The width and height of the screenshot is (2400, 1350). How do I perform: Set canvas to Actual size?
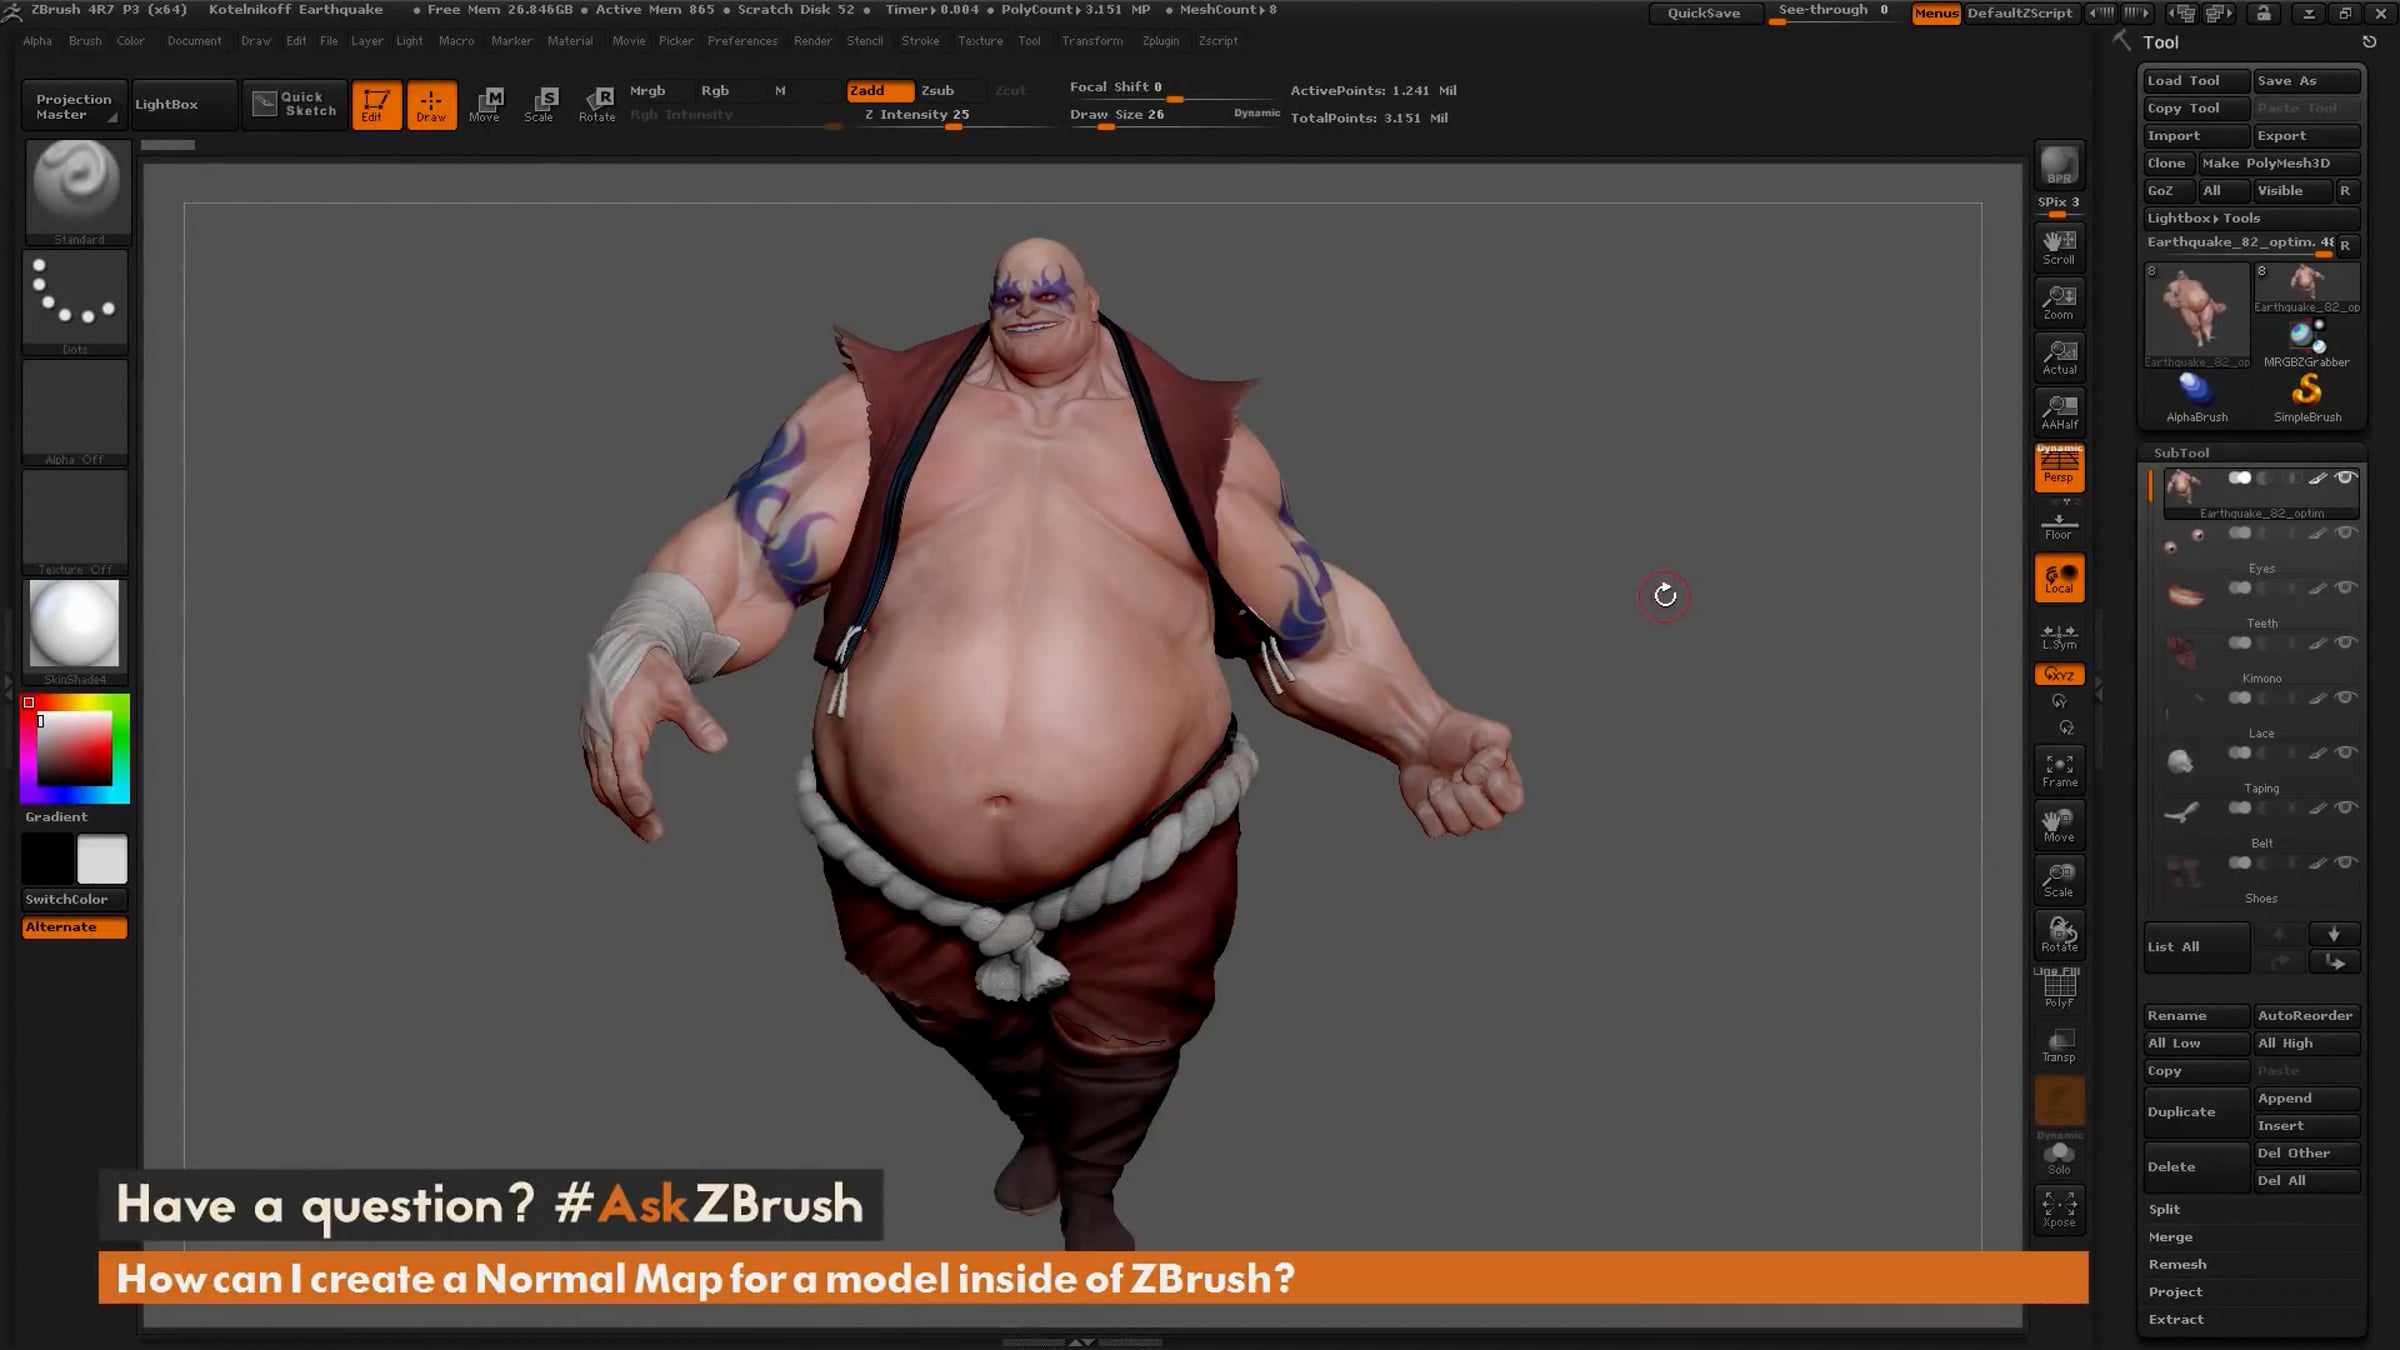pyautogui.click(x=2059, y=357)
